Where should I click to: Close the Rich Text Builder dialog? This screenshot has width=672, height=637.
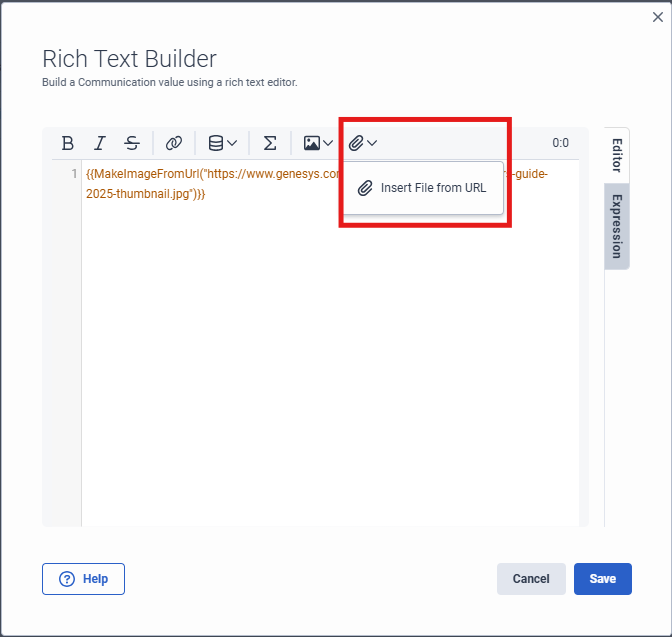pos(657,17)
